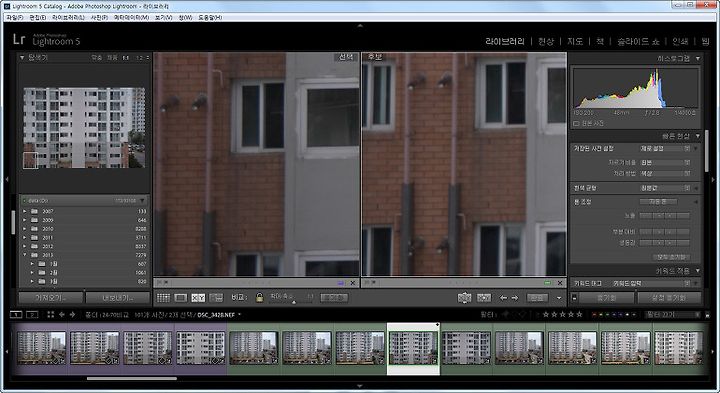Click the Done button in compare toolbar

[x=537, y=298]
